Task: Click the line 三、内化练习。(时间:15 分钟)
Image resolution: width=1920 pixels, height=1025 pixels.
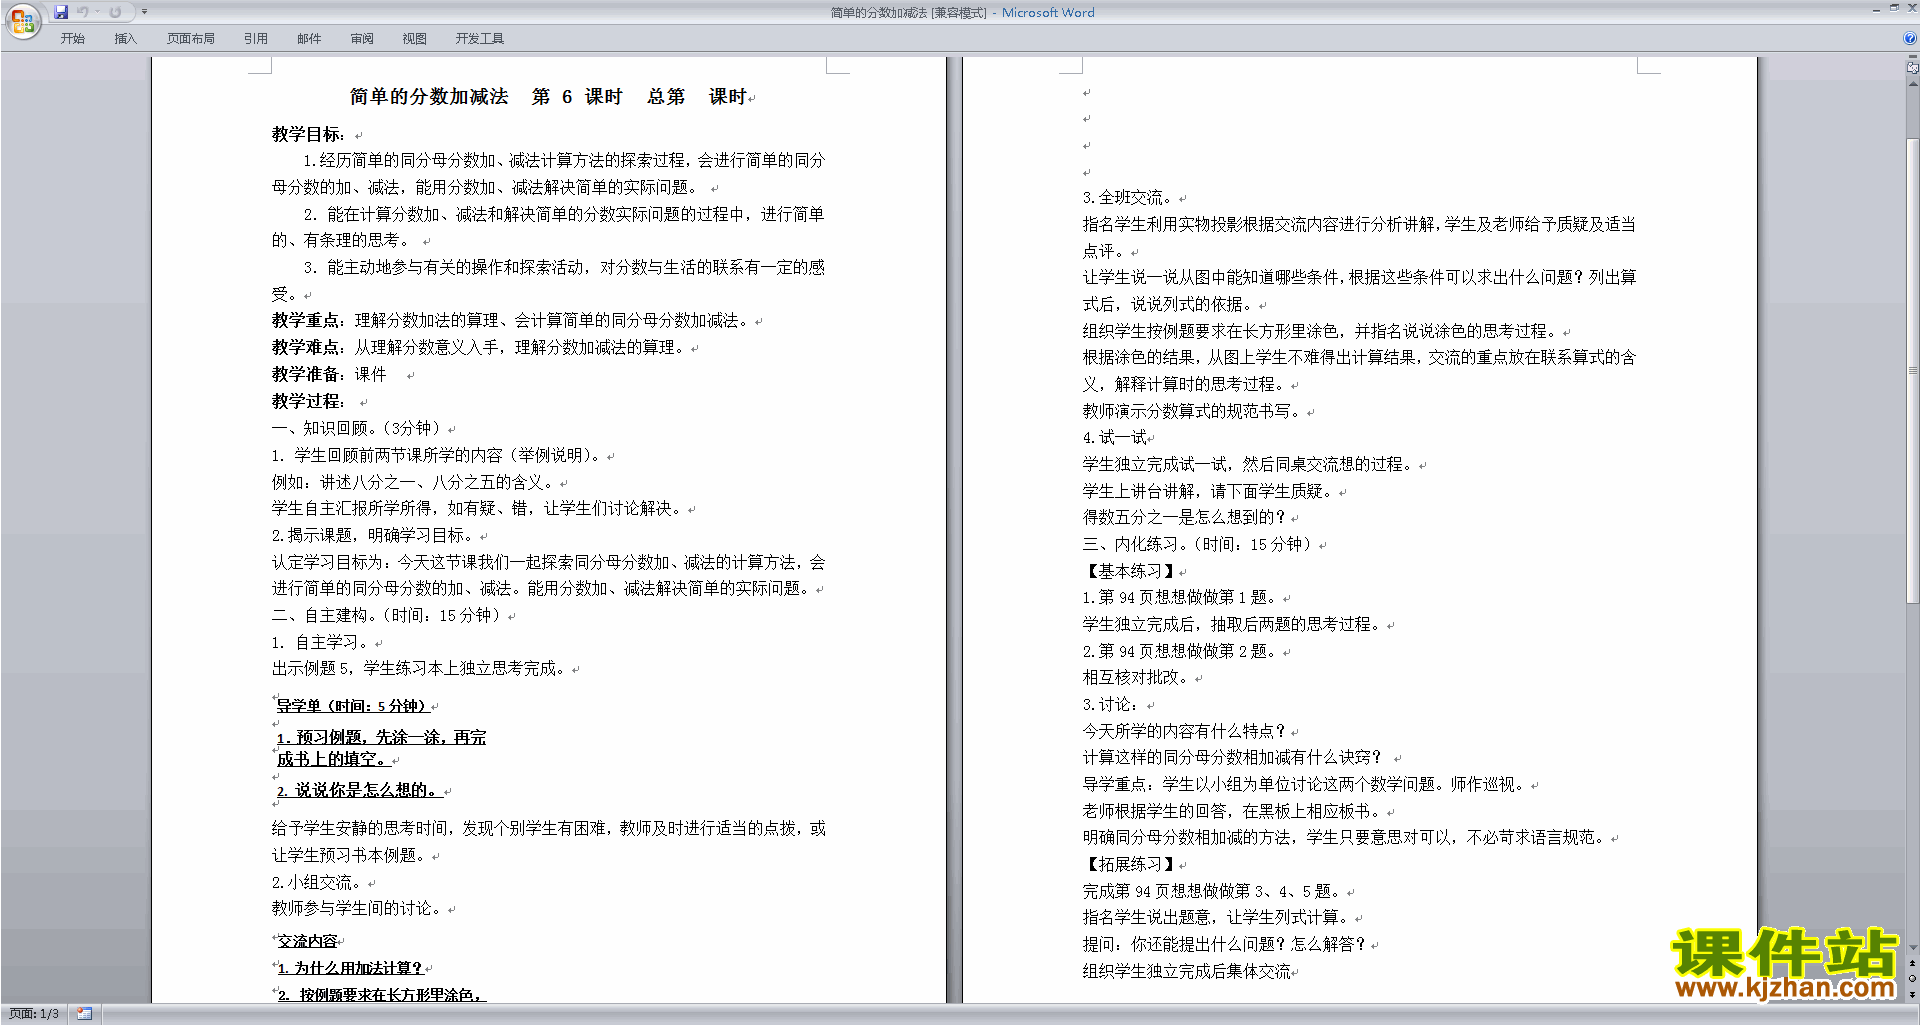Action: pos(1199,544)
